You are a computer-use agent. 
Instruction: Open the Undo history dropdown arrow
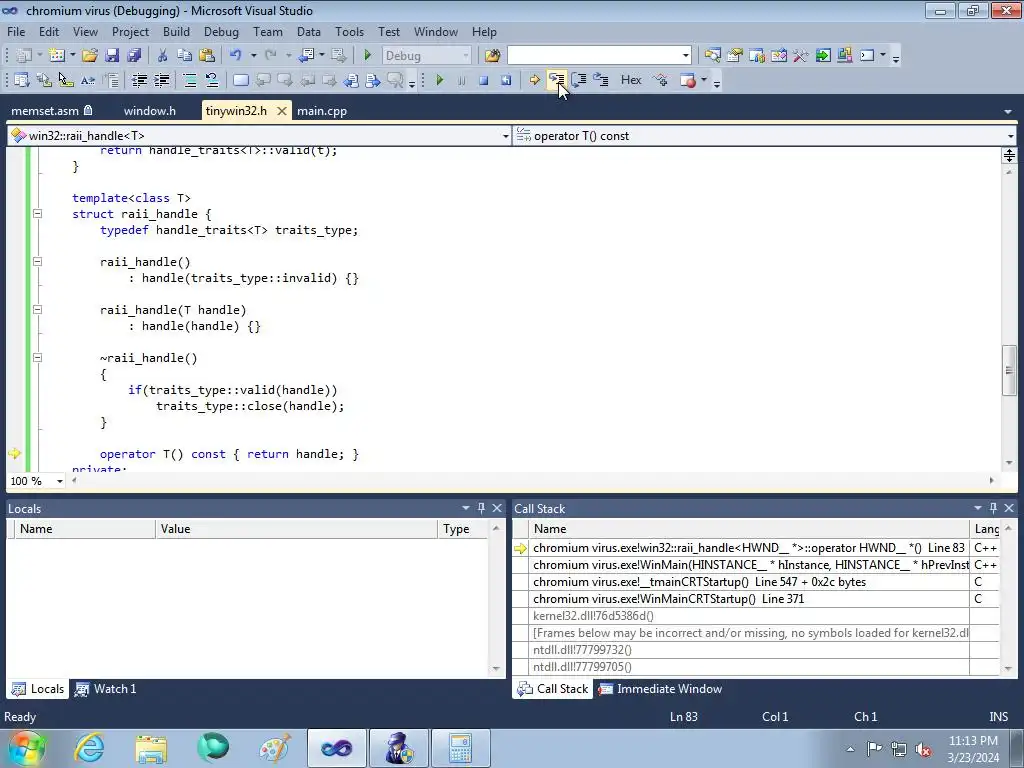pos(253,56)
